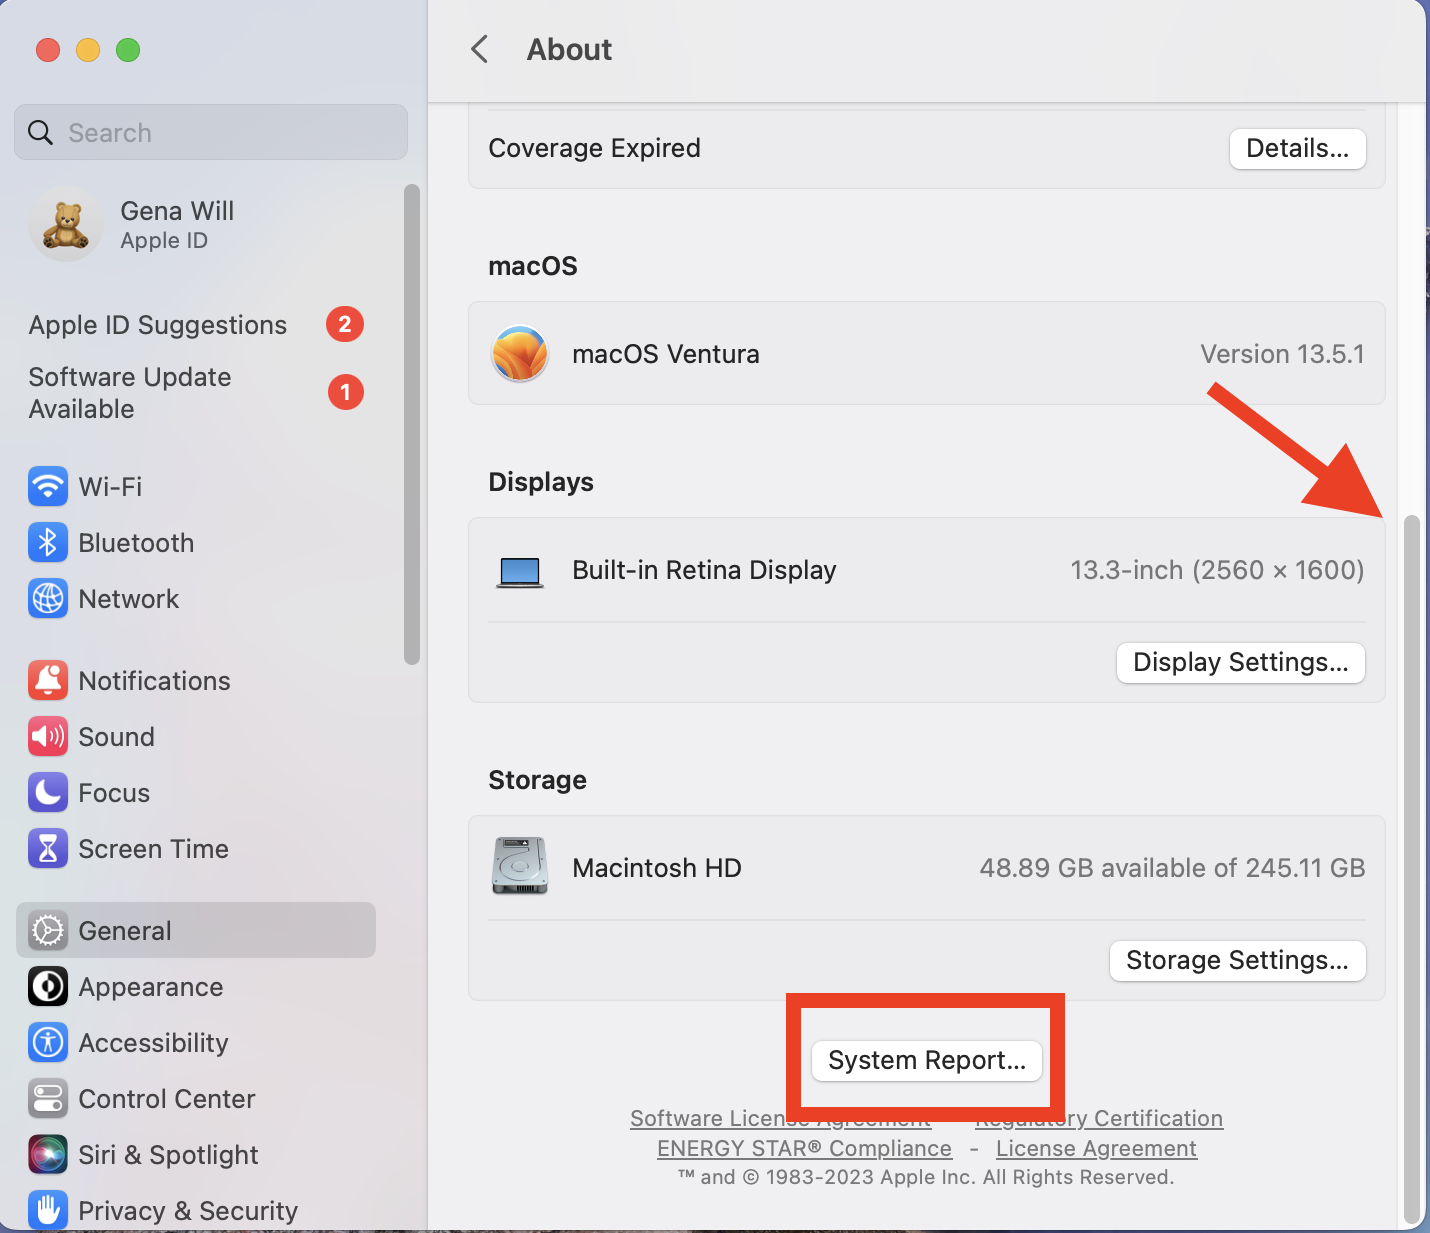The height and width of the screenshot is (1233, 1430).
Task: Click the sidebar scrollbar thumb
Action: (x=412, y=424)
